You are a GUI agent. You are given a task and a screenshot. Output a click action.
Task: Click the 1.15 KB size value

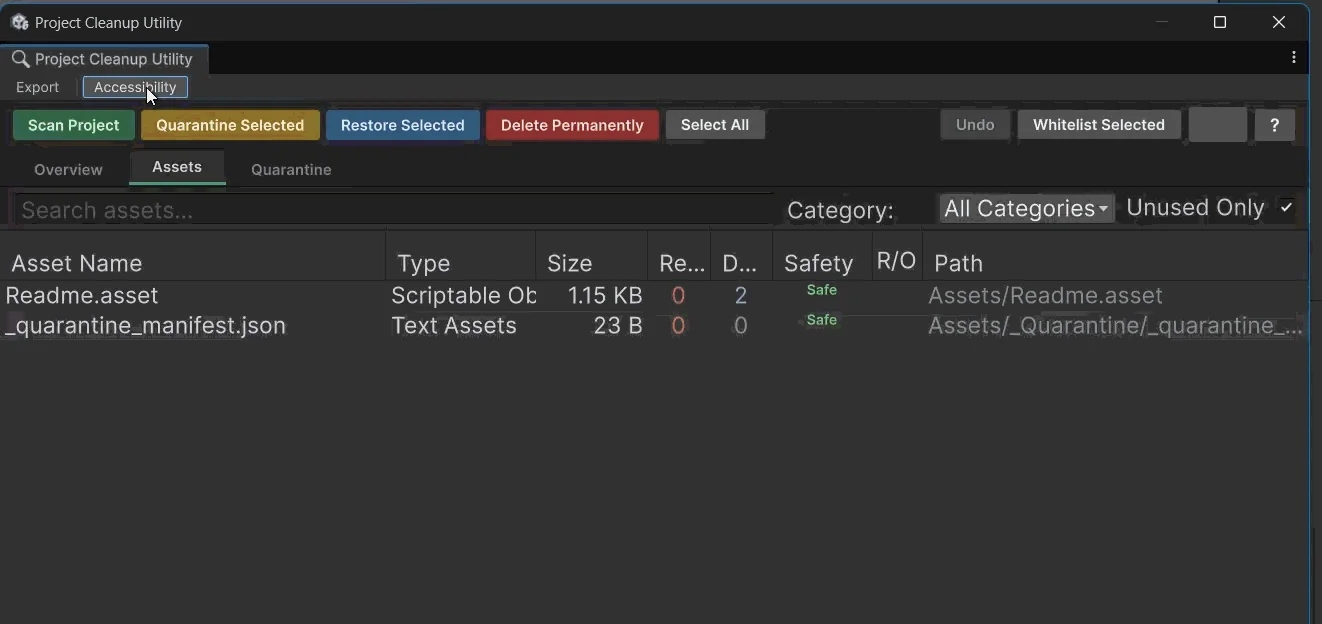point(605,295)
